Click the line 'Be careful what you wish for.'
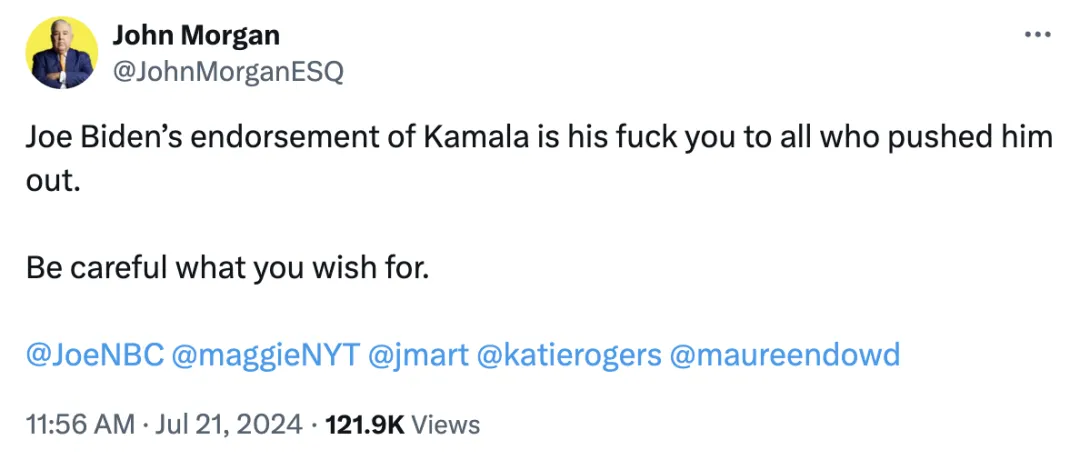1080x460 pixels. tap(227, 269)
